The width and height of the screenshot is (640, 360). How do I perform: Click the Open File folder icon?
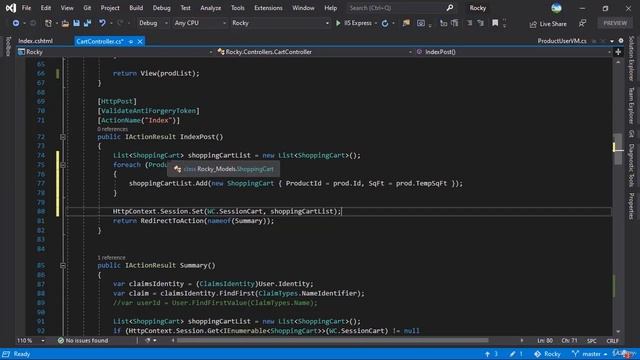(x=65, y=23)
